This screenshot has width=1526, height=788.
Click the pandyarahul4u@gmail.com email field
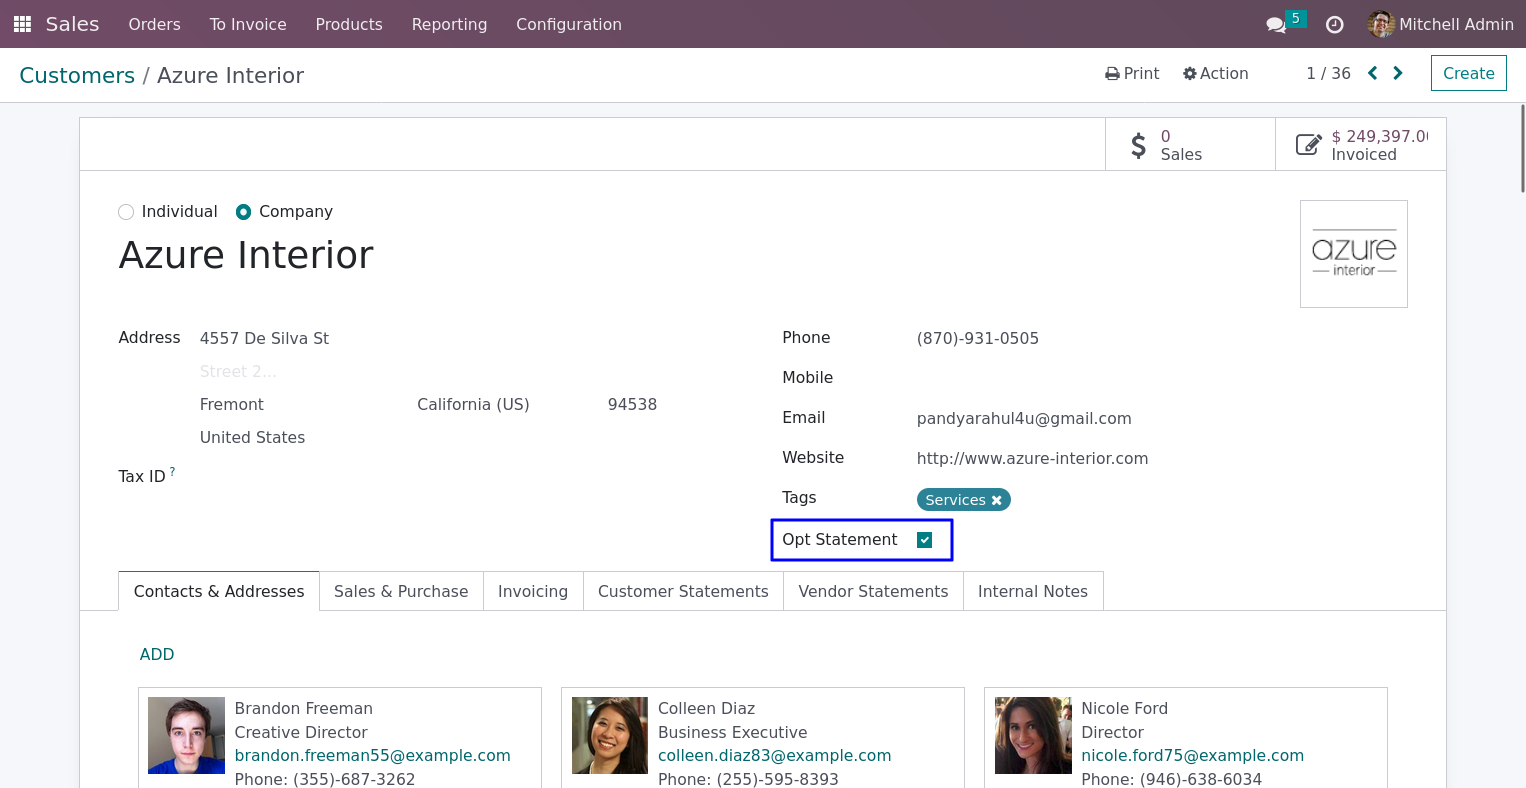coord(1024,418)
